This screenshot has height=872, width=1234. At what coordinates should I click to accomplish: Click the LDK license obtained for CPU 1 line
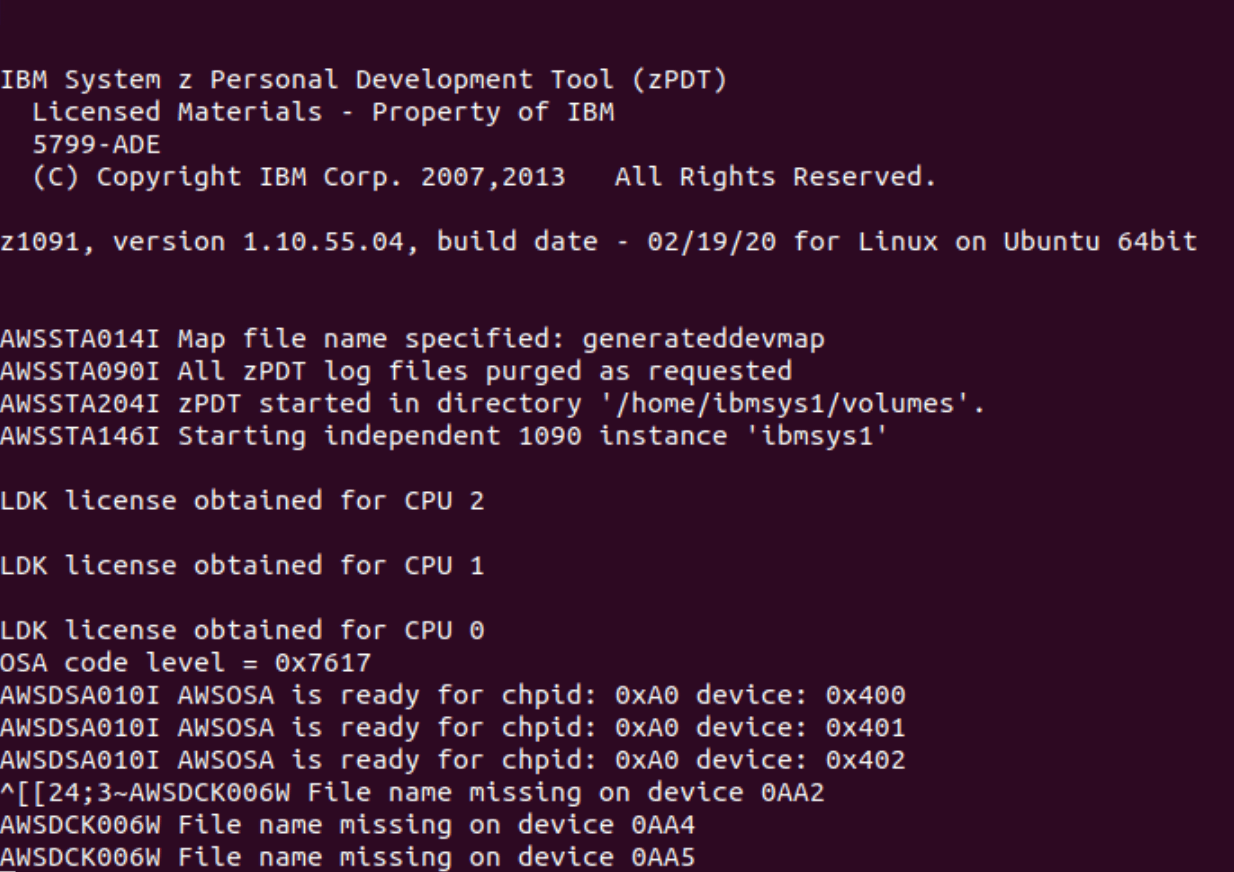coord(242,566)
